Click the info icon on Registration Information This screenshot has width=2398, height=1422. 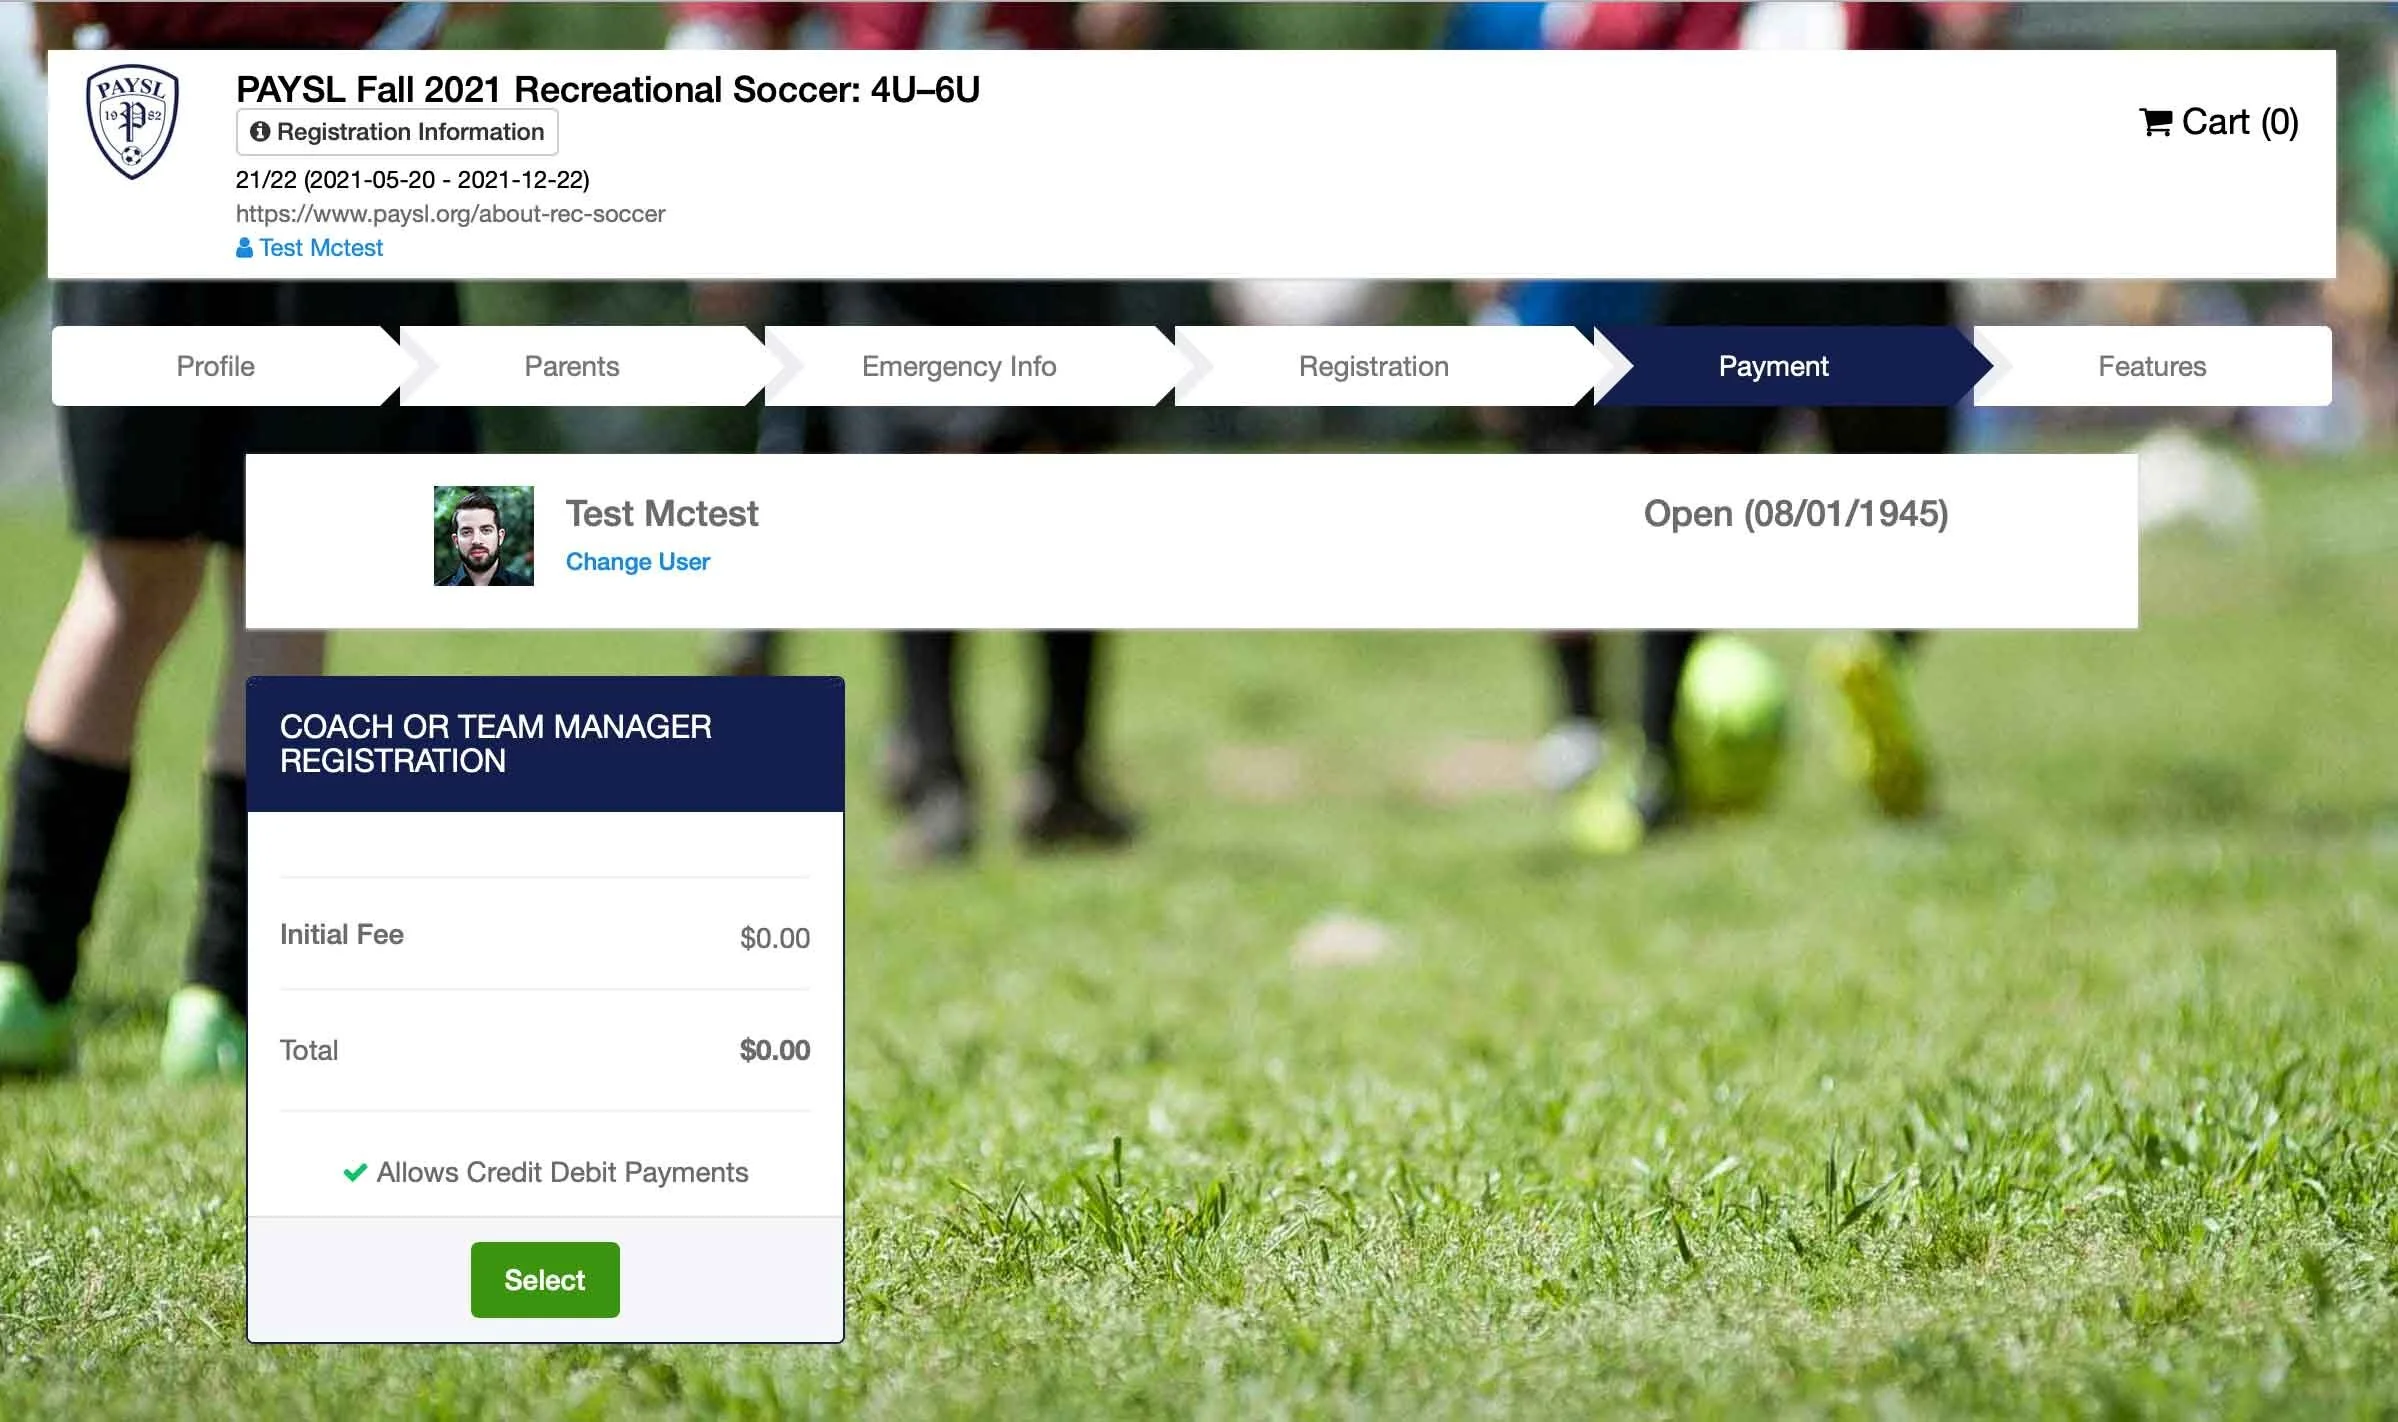[x=260, y=132]
